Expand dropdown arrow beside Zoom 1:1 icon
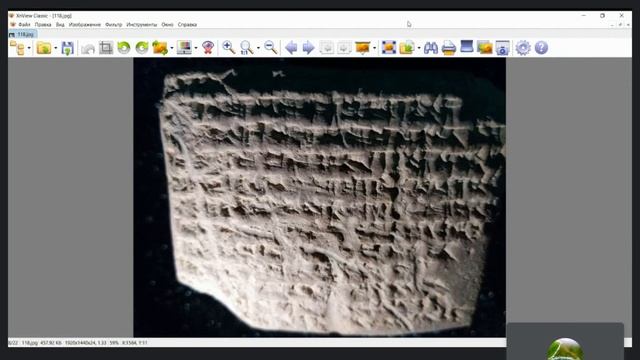Screen dimensions: 640x360 (258, 48)
